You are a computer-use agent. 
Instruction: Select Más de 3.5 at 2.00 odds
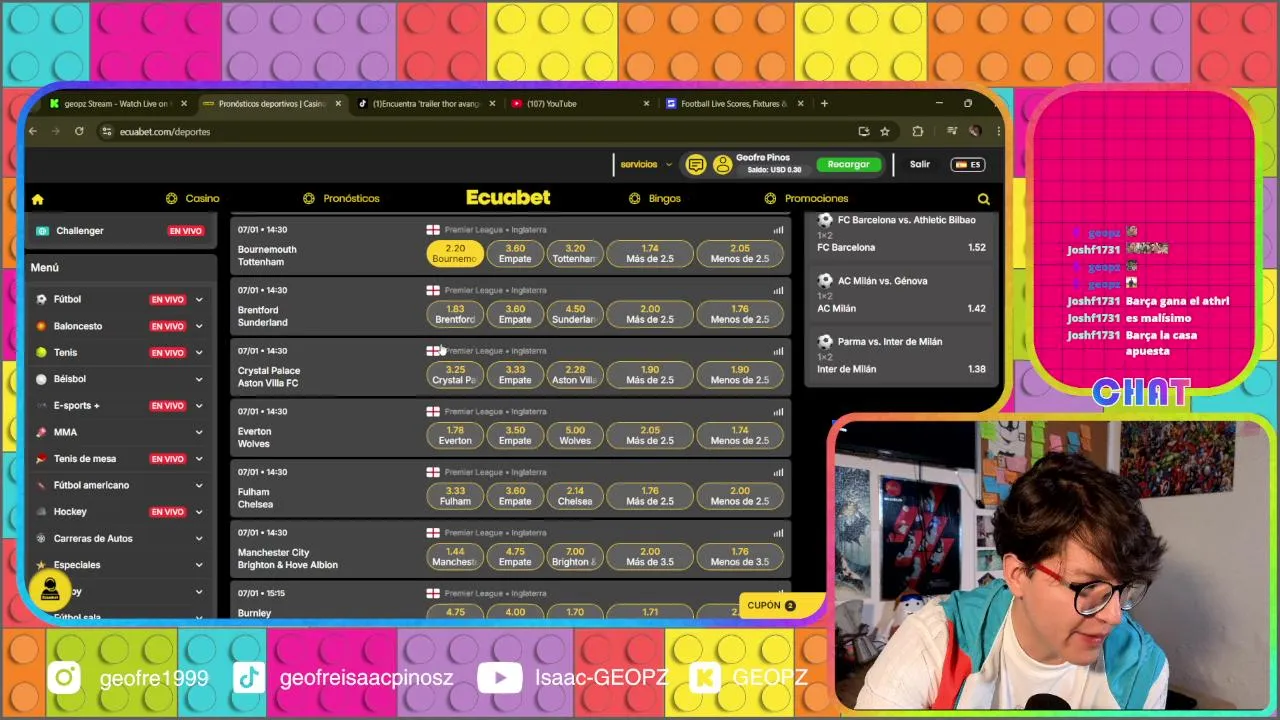click(x=650, y=557)
